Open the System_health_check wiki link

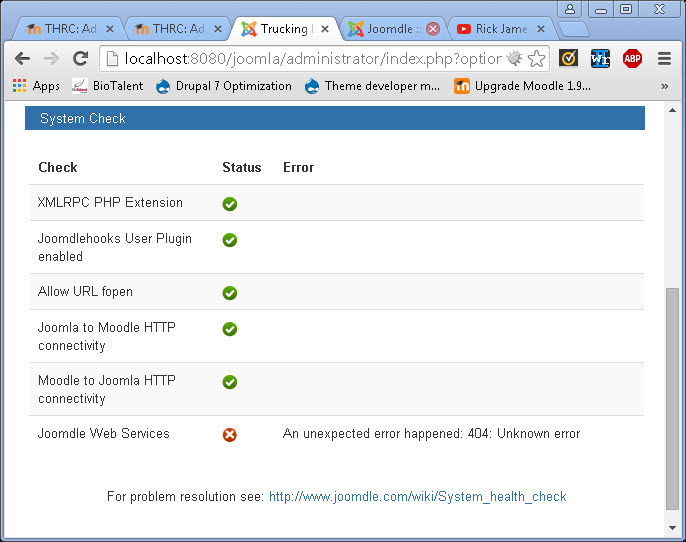[x=417, y=497]
